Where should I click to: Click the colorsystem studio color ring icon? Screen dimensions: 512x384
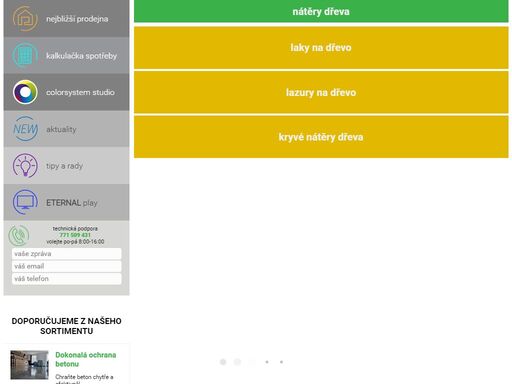[x=25, y=92]
